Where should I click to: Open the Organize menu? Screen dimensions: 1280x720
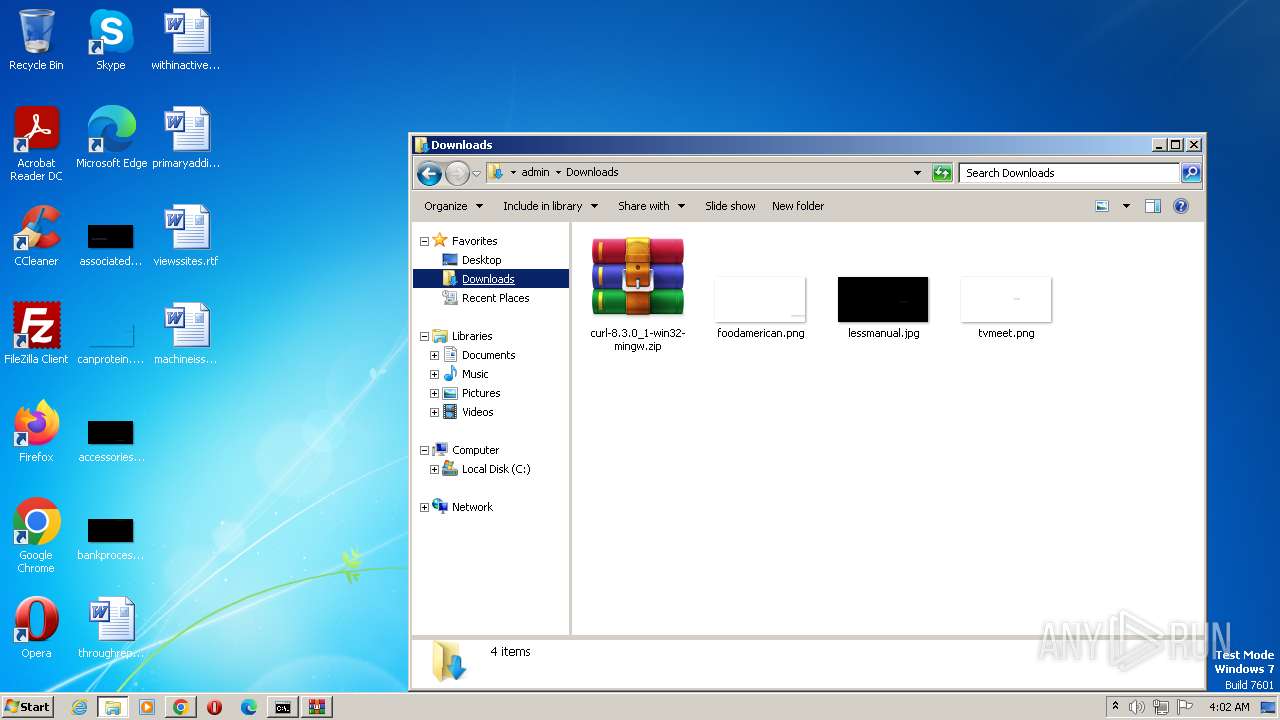(453, 206)
